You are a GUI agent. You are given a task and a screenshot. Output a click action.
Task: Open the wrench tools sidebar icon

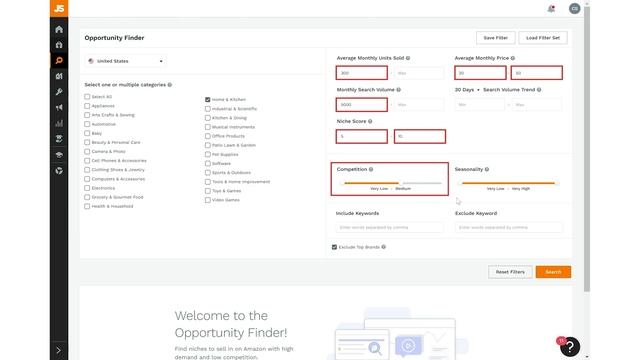59,92
